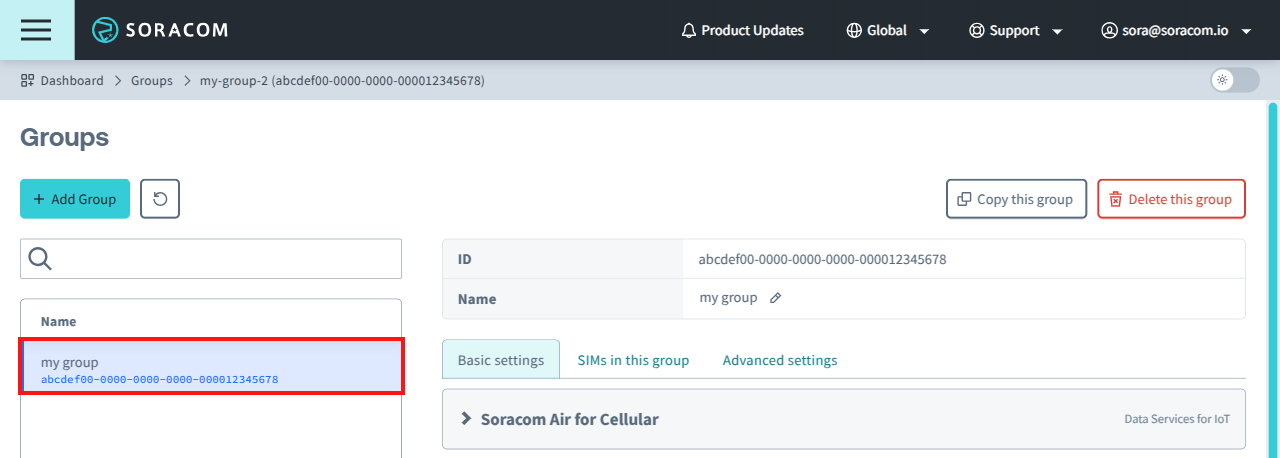
Task: Click the Product Updates bell icon
Action: point(688,31)
